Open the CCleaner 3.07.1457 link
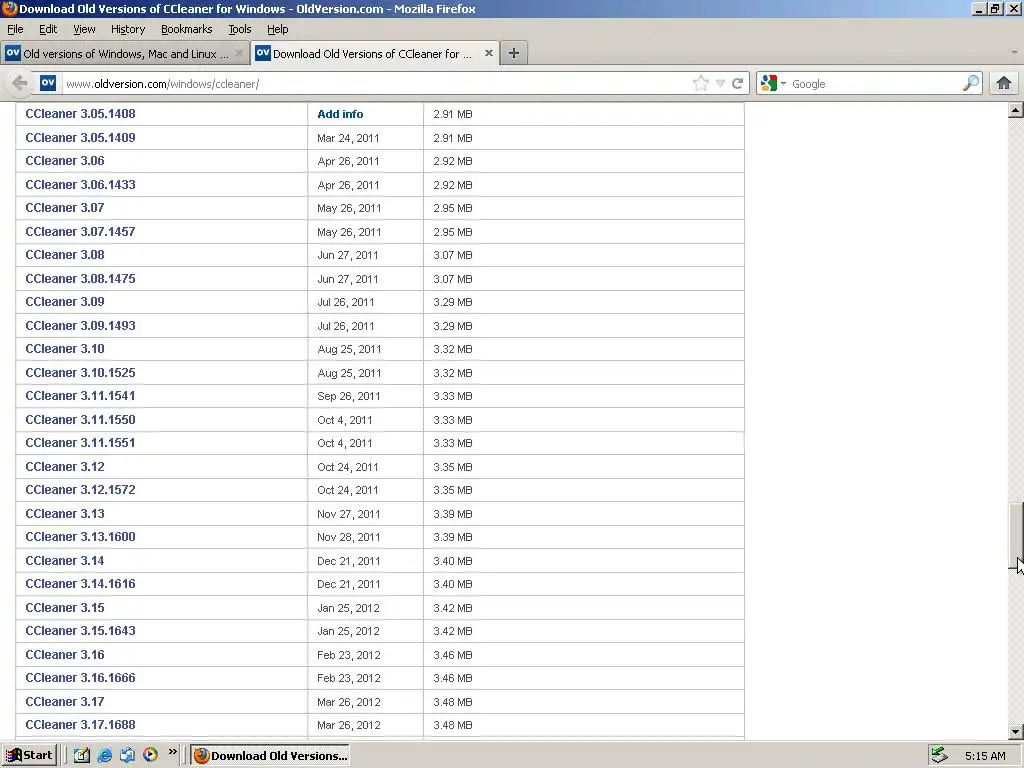 tap(80, 232)
